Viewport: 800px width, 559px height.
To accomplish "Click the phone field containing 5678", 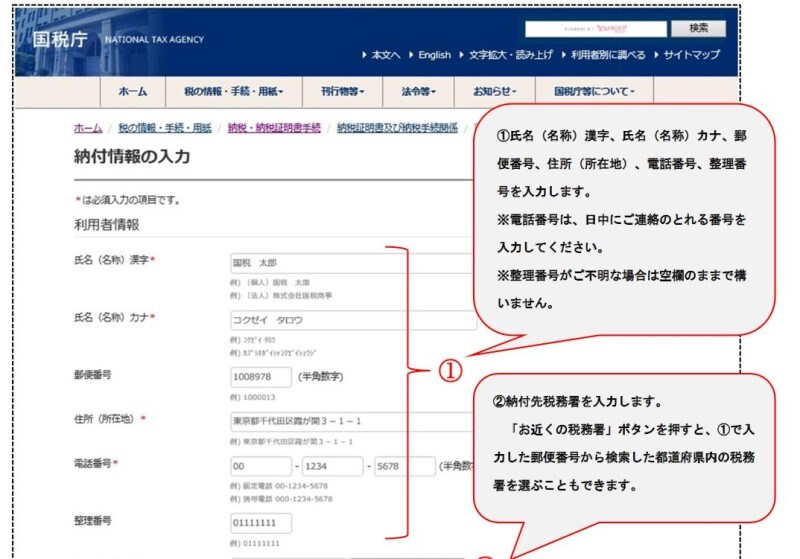I will [x=405, y=466].
